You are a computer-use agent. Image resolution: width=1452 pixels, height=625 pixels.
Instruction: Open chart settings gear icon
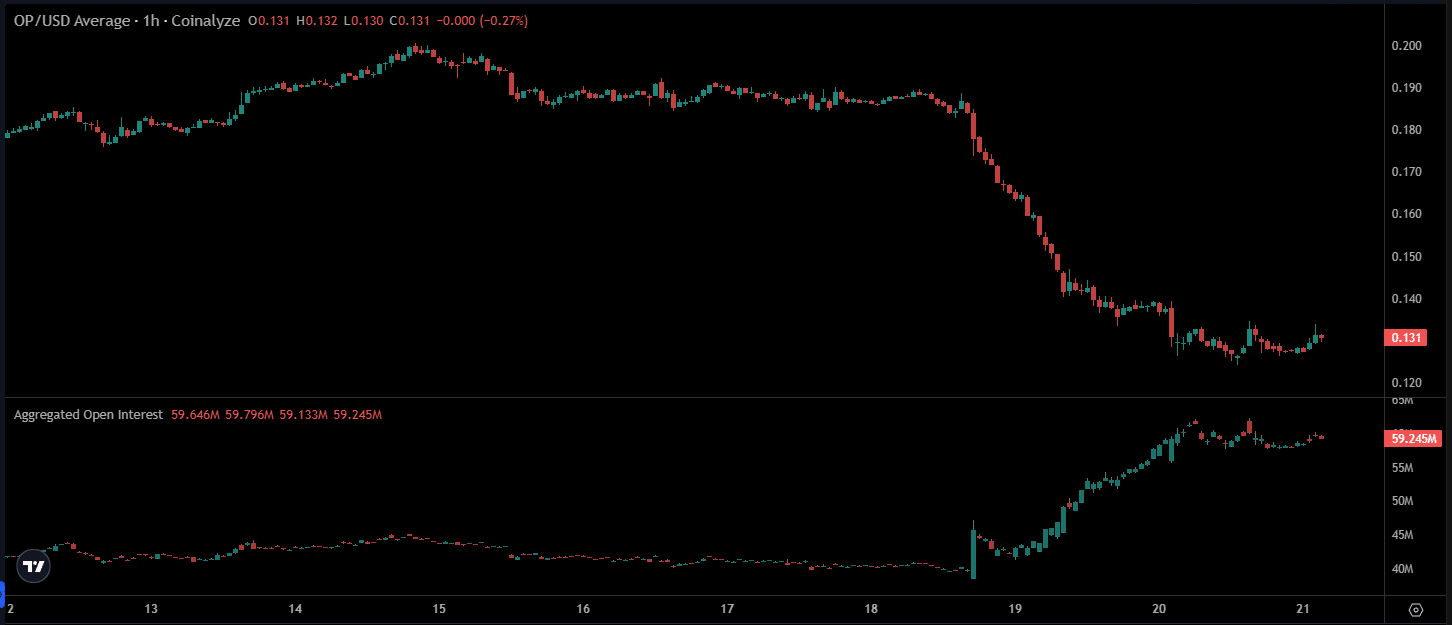1416,609
